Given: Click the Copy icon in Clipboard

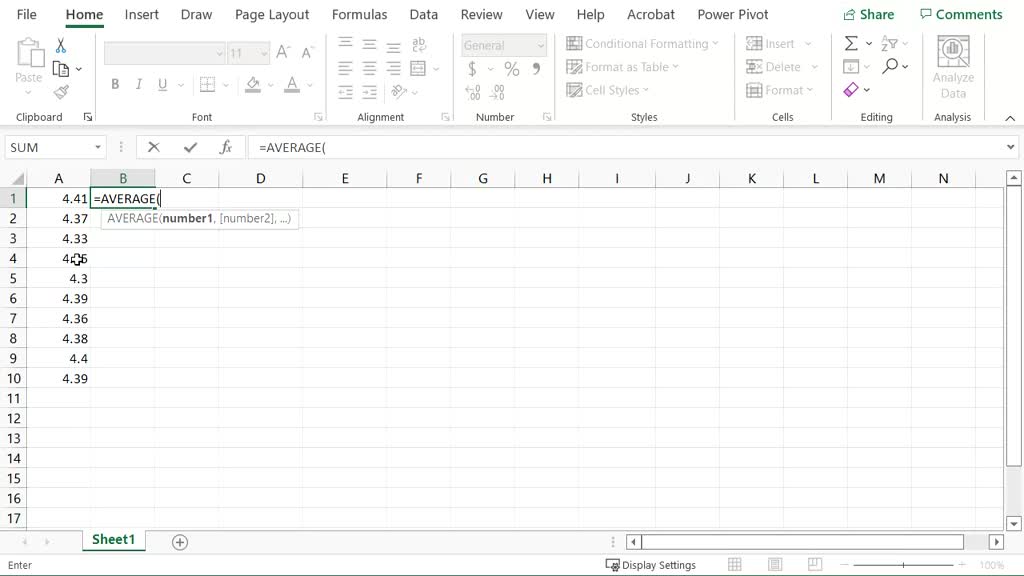Looking at the screenshot, I should pos(61,69).
